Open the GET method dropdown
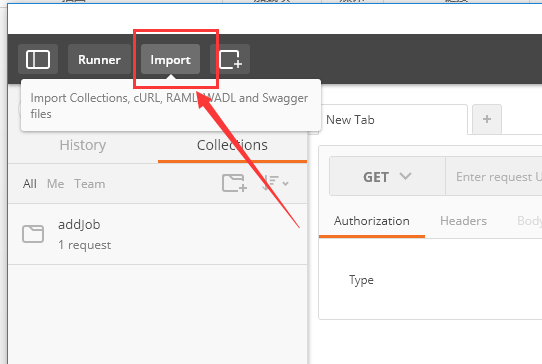The image size is (542, 364). pyautogui.click(x=387, y=176)
